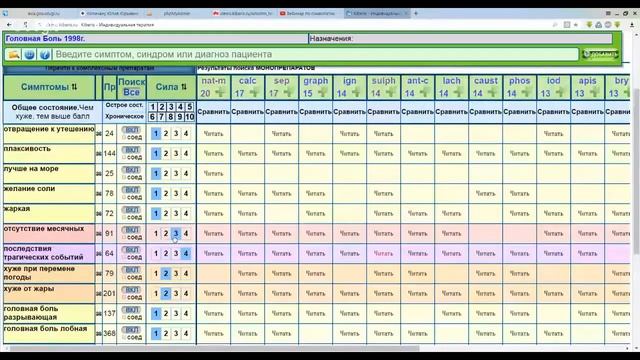Set strength 4 for отвращение к утешению
This screenshot has width=640, height=360.
(186, 134)
